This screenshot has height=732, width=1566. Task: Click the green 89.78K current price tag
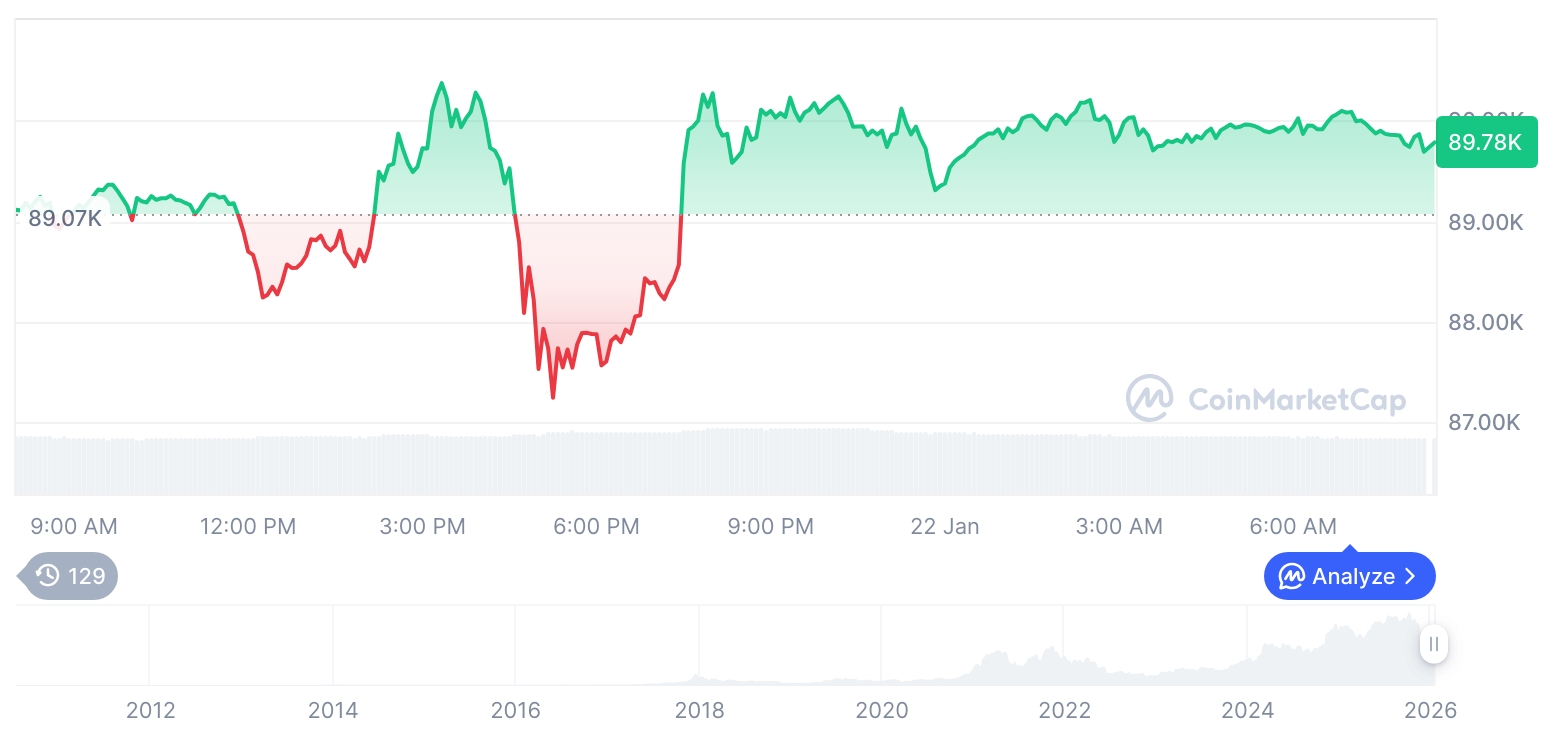tap(1485, 142)
